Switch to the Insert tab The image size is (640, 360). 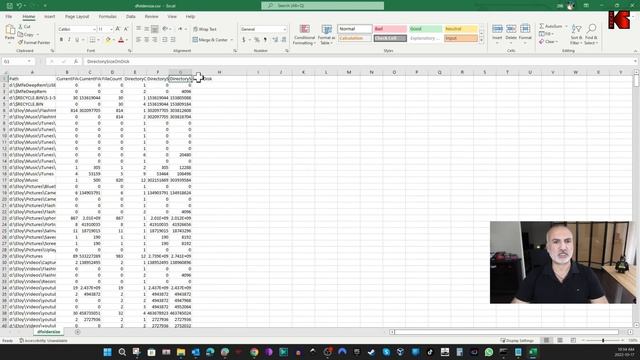click(49, 17)
